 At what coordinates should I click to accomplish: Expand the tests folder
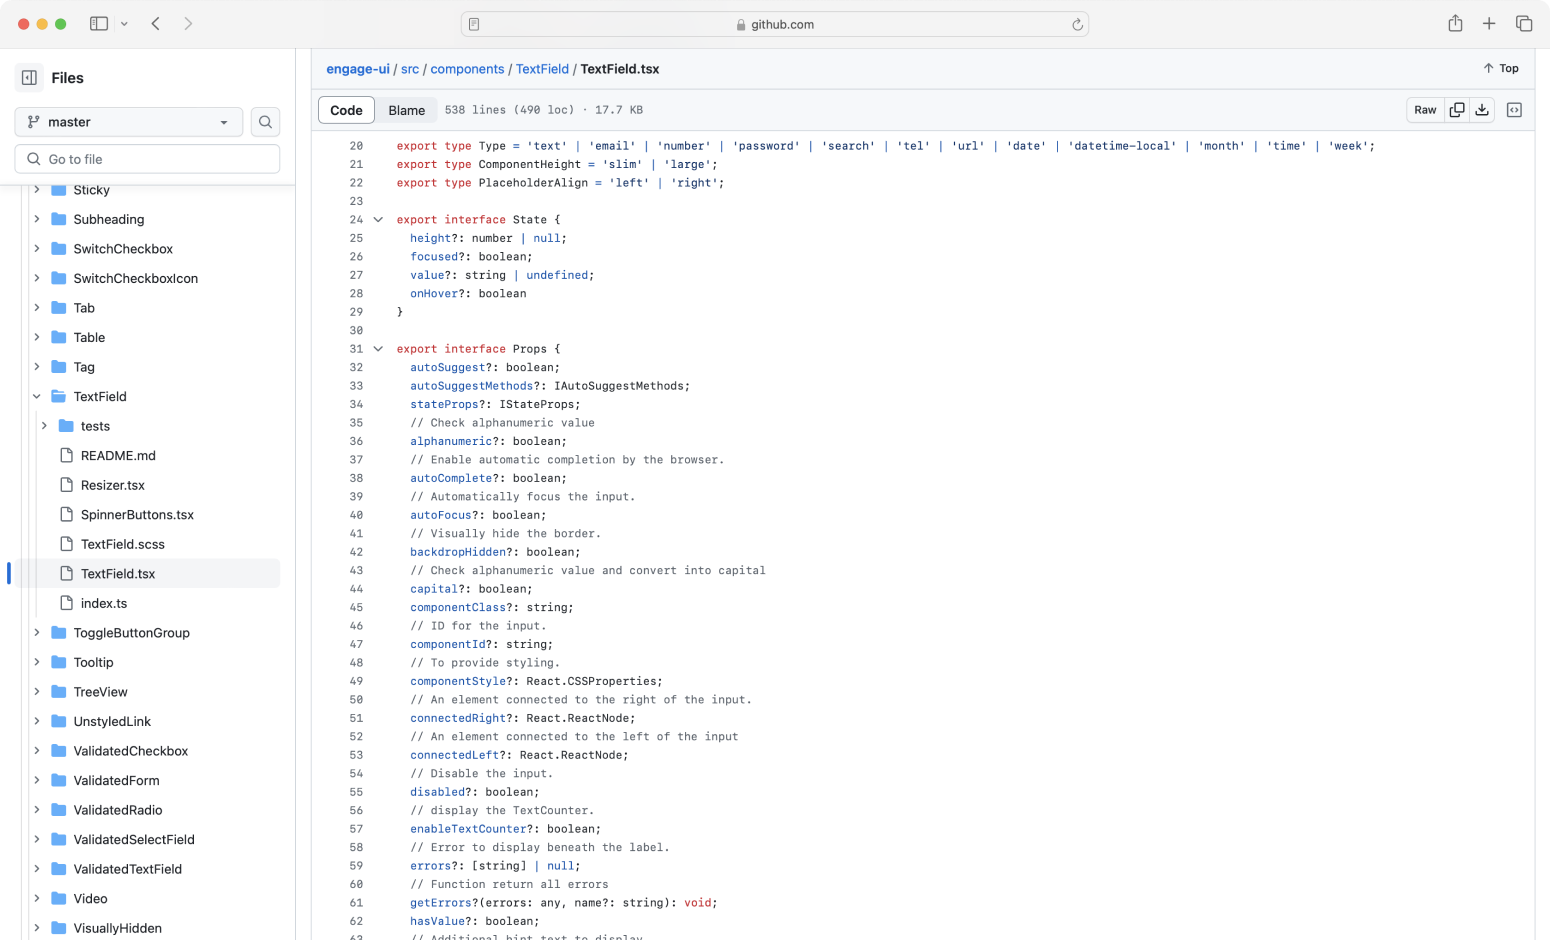click(x=44, y=426)
